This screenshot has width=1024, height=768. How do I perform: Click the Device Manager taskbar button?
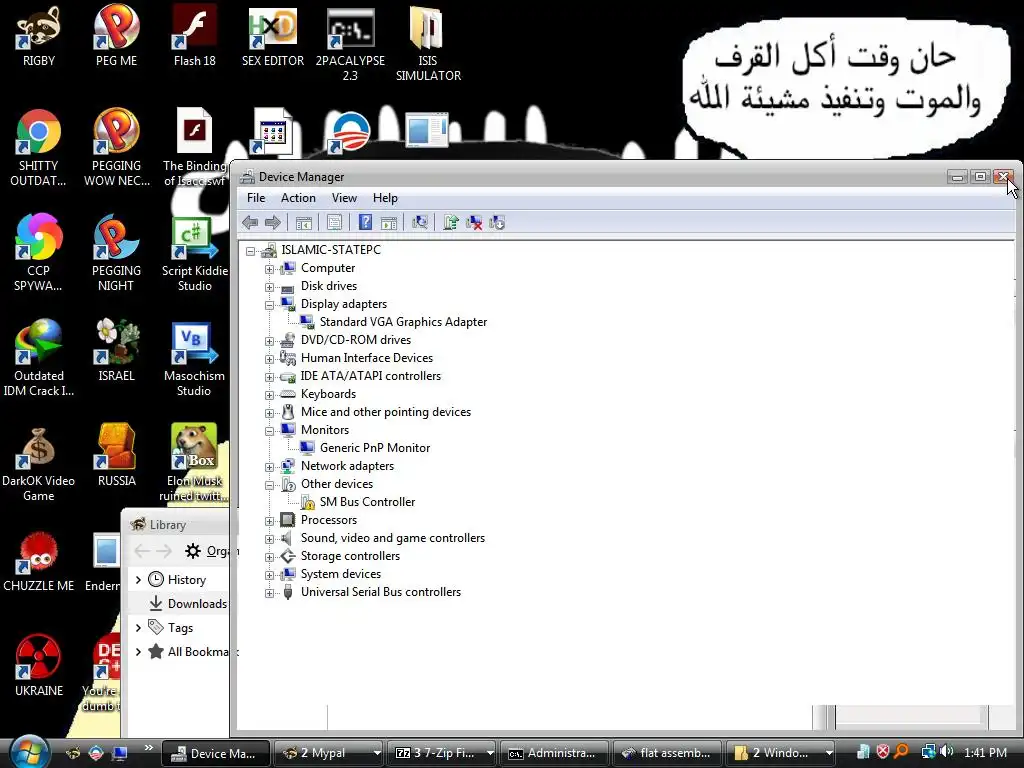click(215, 753)
